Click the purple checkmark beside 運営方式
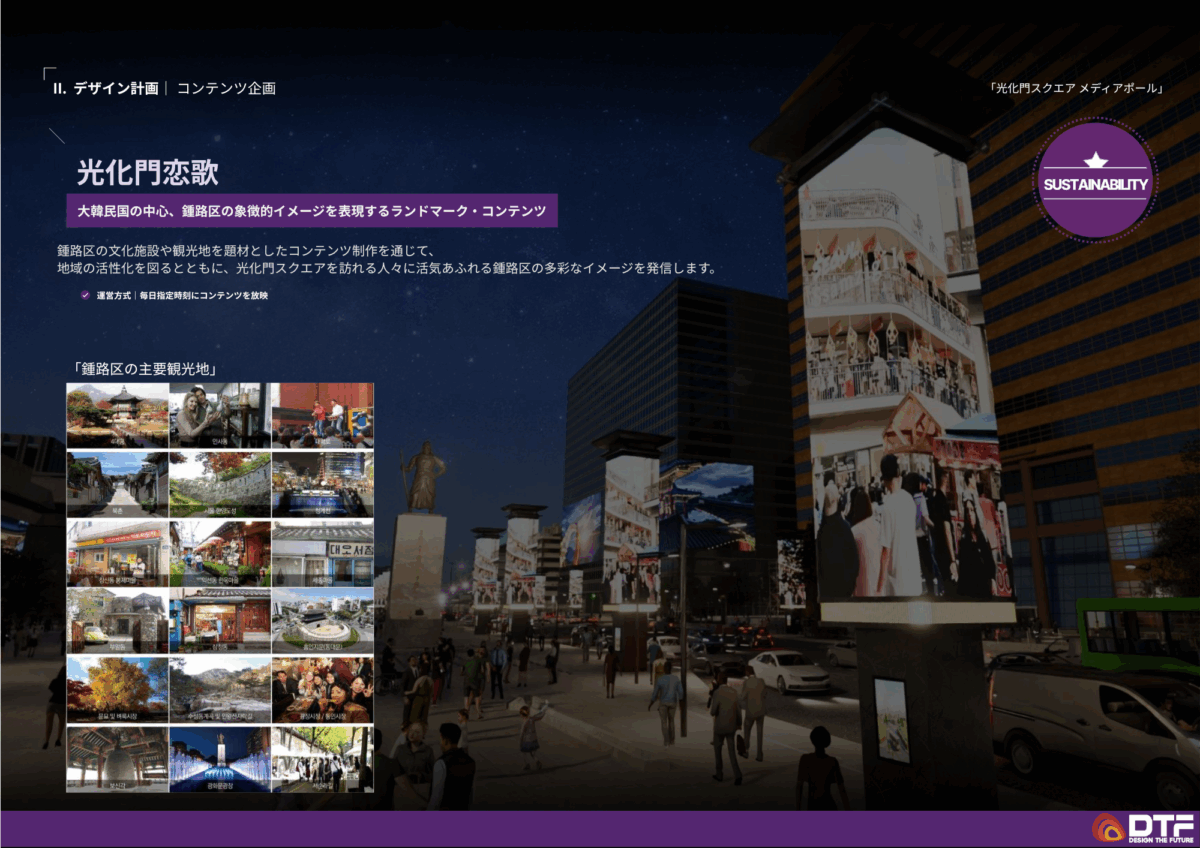Screen dimensions: 1200x848 pyautogui.click(x=85, y=296)
